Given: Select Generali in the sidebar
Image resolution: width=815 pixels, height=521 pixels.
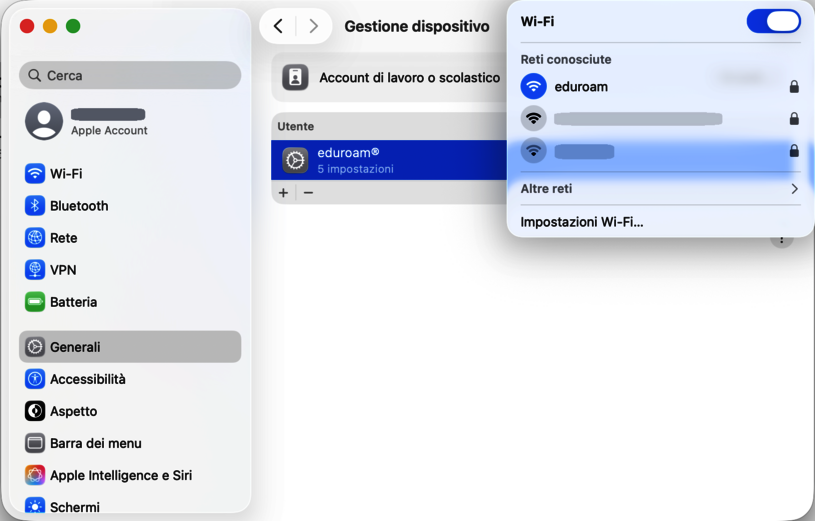Looking at the screenshot, I should (x=130, y=347).
